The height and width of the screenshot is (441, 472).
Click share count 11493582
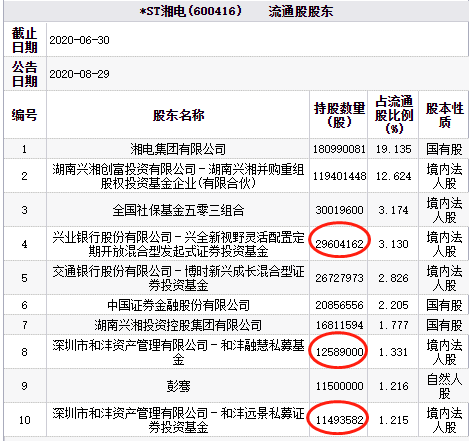[x=339, y=420]
